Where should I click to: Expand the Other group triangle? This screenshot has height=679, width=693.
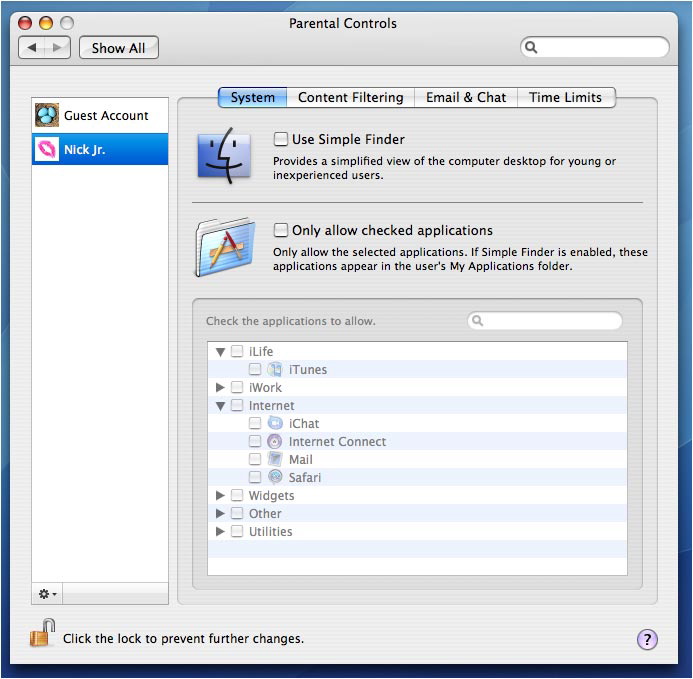coord(220,513)
